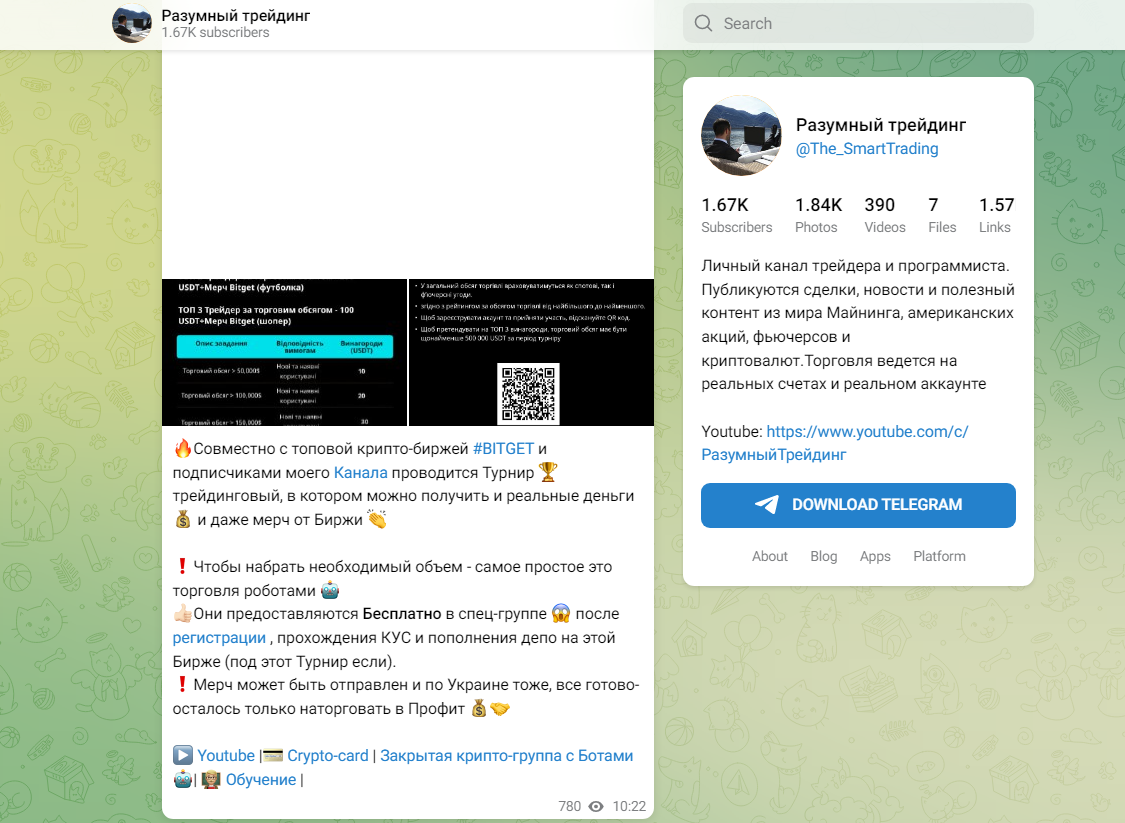The height and width of the screenshot is (823, 1125).
Task: Follow the Канала link in post
Action: point(360,473)
